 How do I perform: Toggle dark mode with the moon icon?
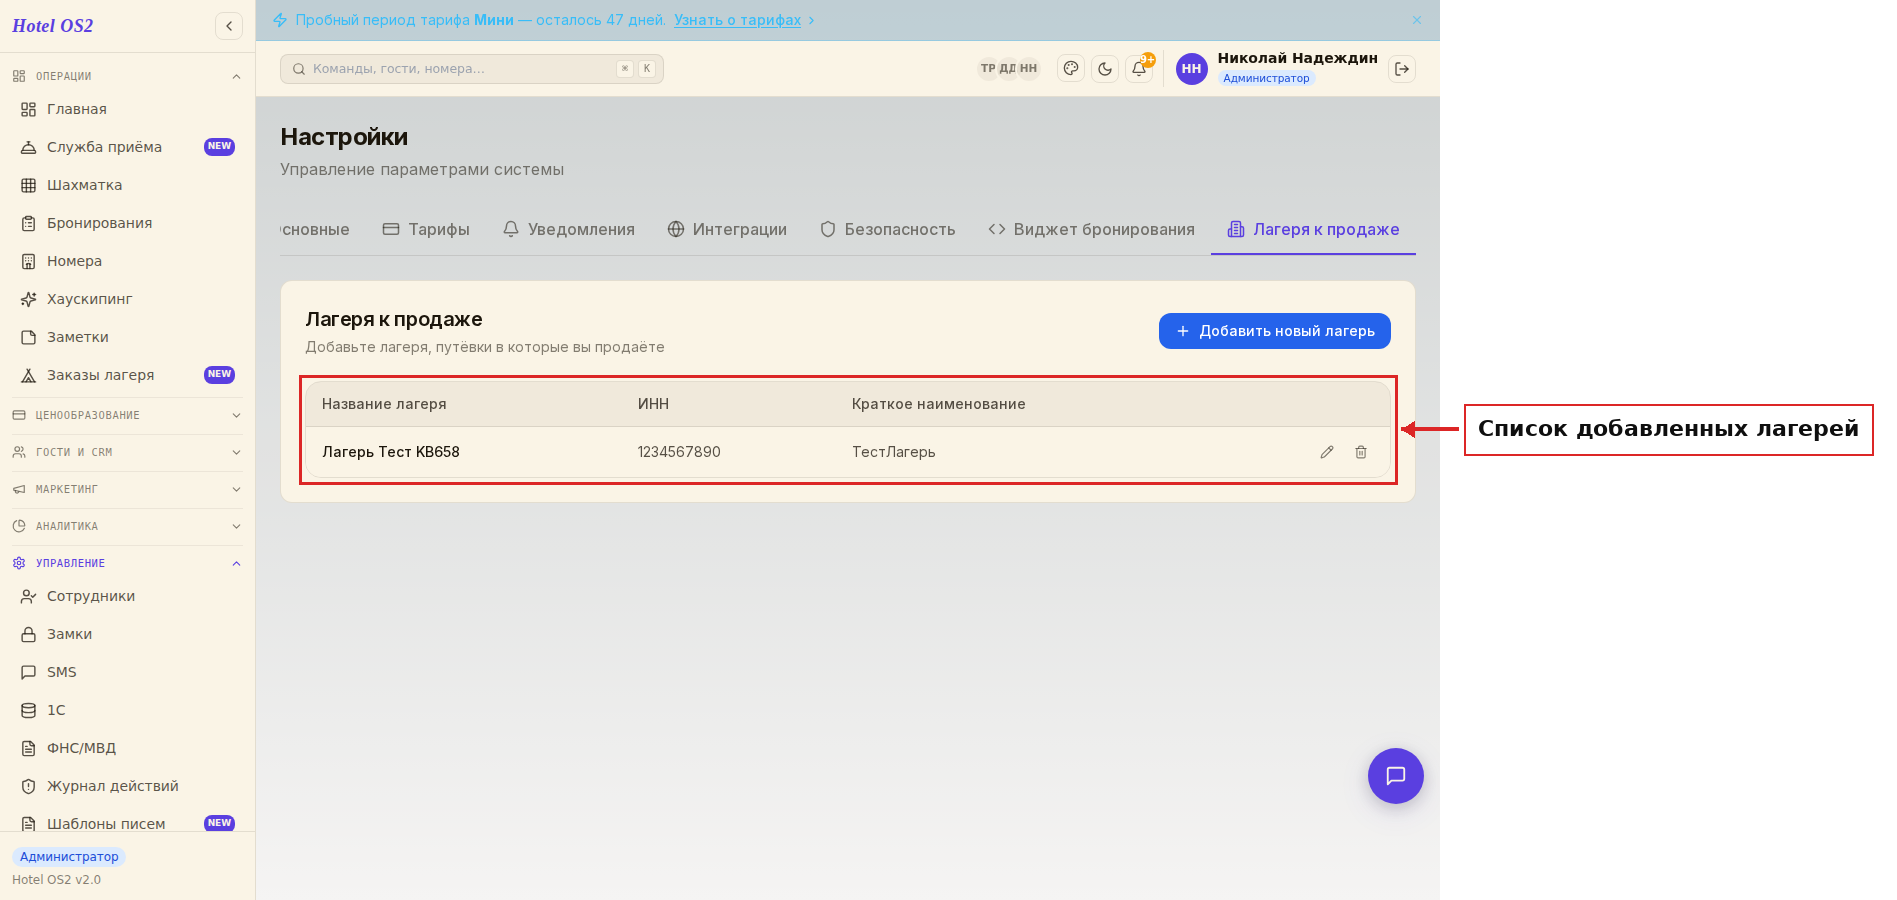(x=1105, y=69)
